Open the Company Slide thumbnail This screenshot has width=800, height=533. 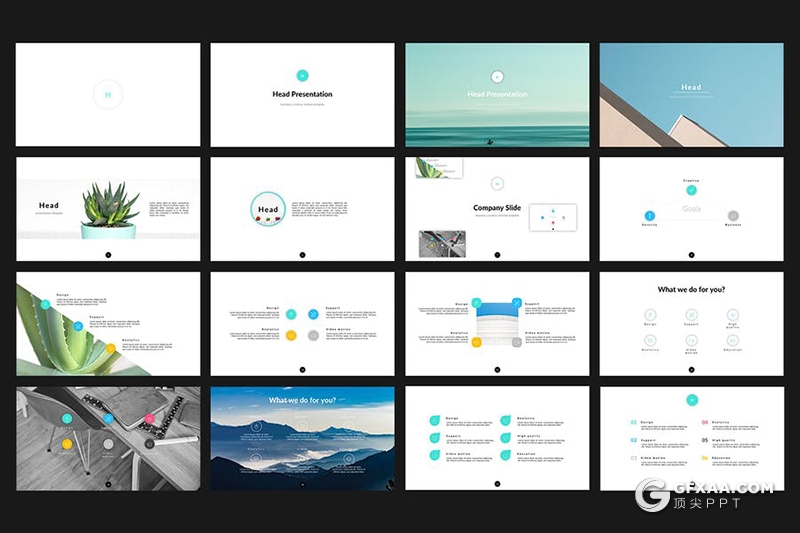(497, 210)
